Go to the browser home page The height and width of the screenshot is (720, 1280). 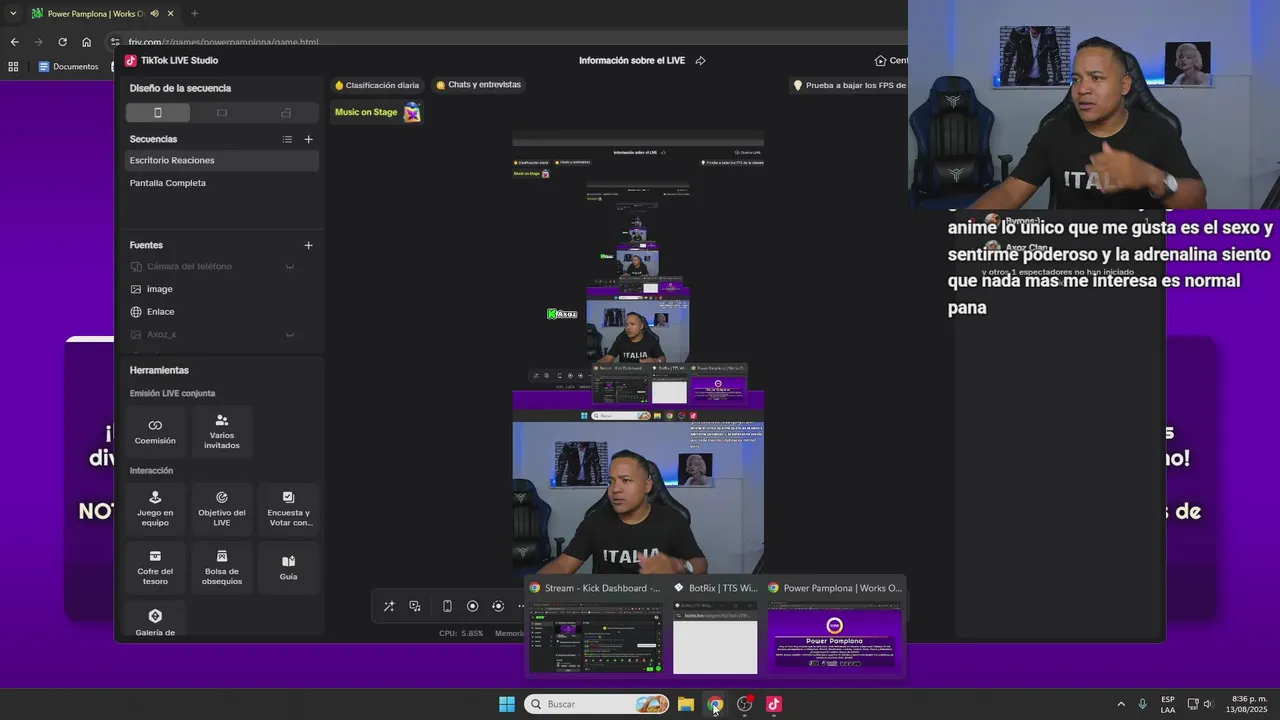[x=86, y=42]
